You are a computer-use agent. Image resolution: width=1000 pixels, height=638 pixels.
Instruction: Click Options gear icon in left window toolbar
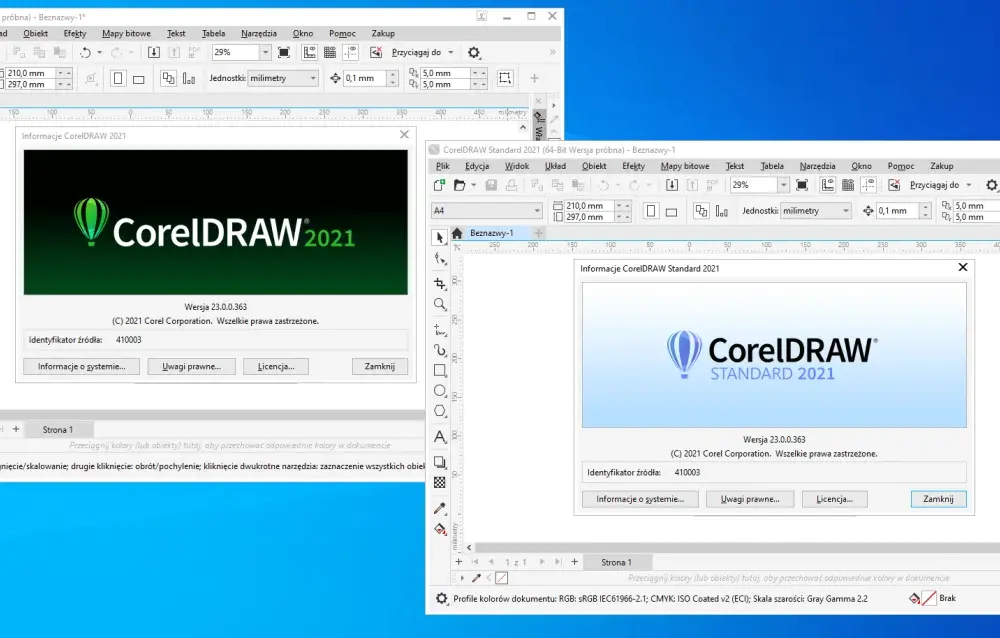473,52
